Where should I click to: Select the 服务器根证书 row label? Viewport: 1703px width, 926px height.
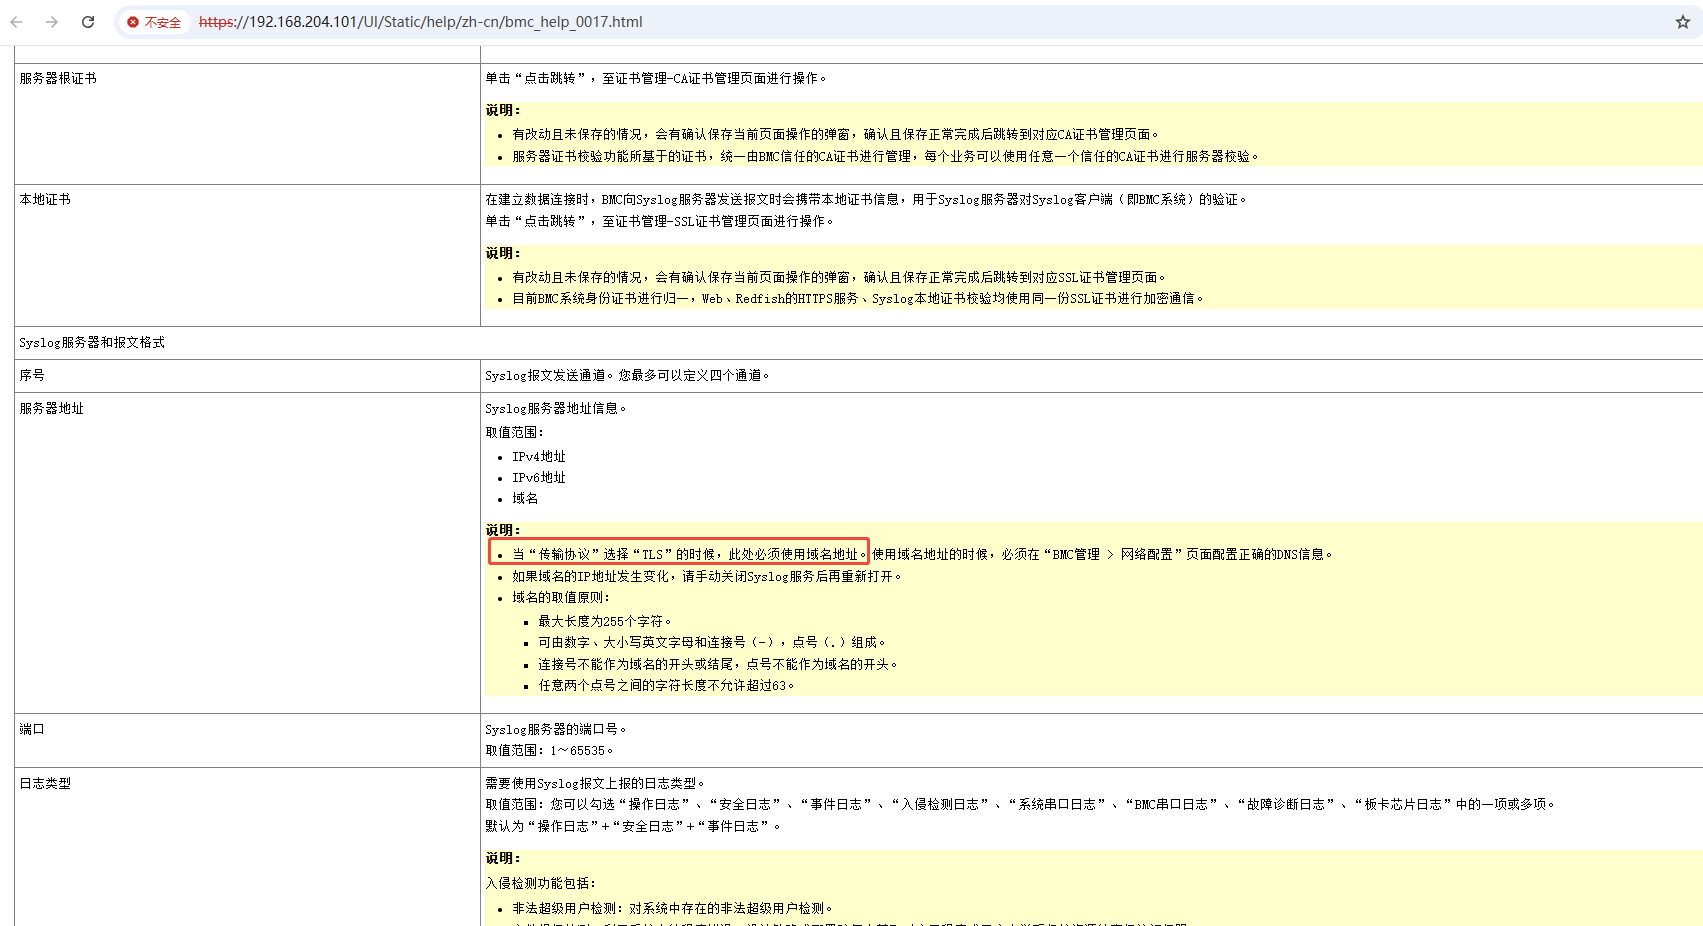(x=58, y=78)
